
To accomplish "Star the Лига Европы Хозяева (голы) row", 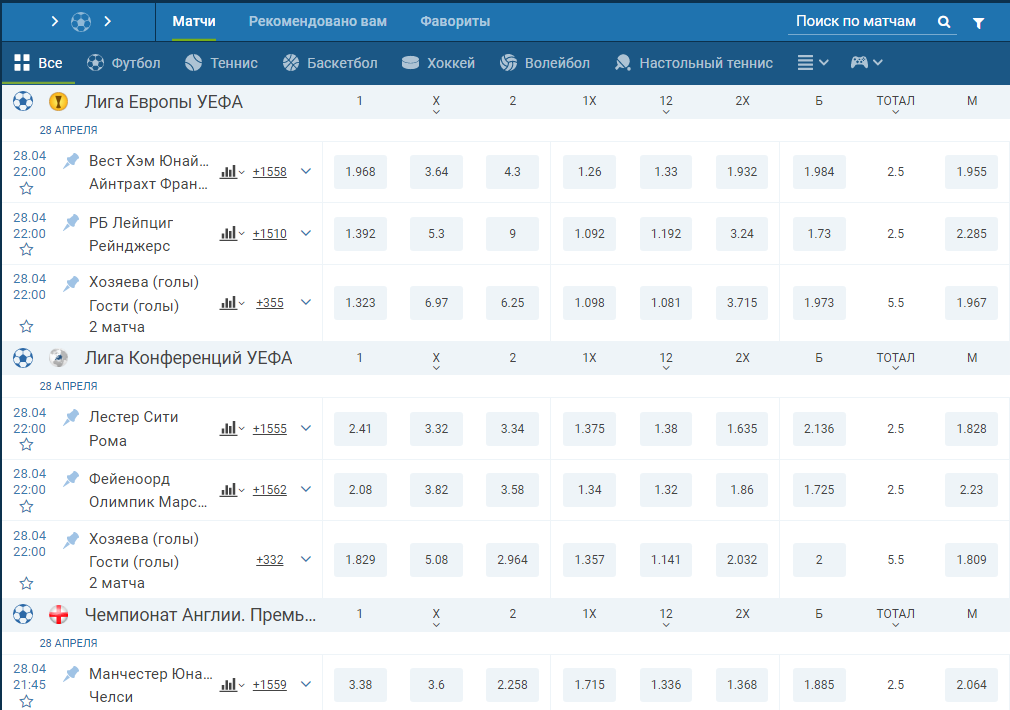I will 26,326.
